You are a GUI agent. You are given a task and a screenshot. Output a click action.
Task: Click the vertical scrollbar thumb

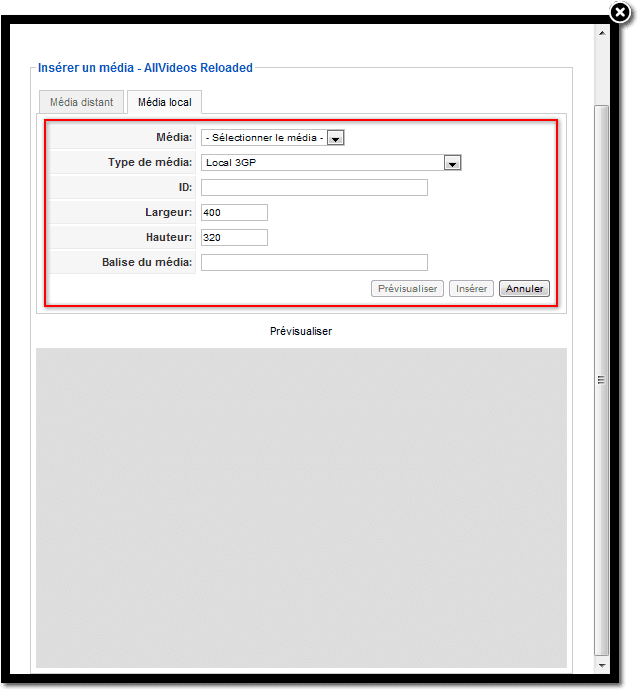601,380
